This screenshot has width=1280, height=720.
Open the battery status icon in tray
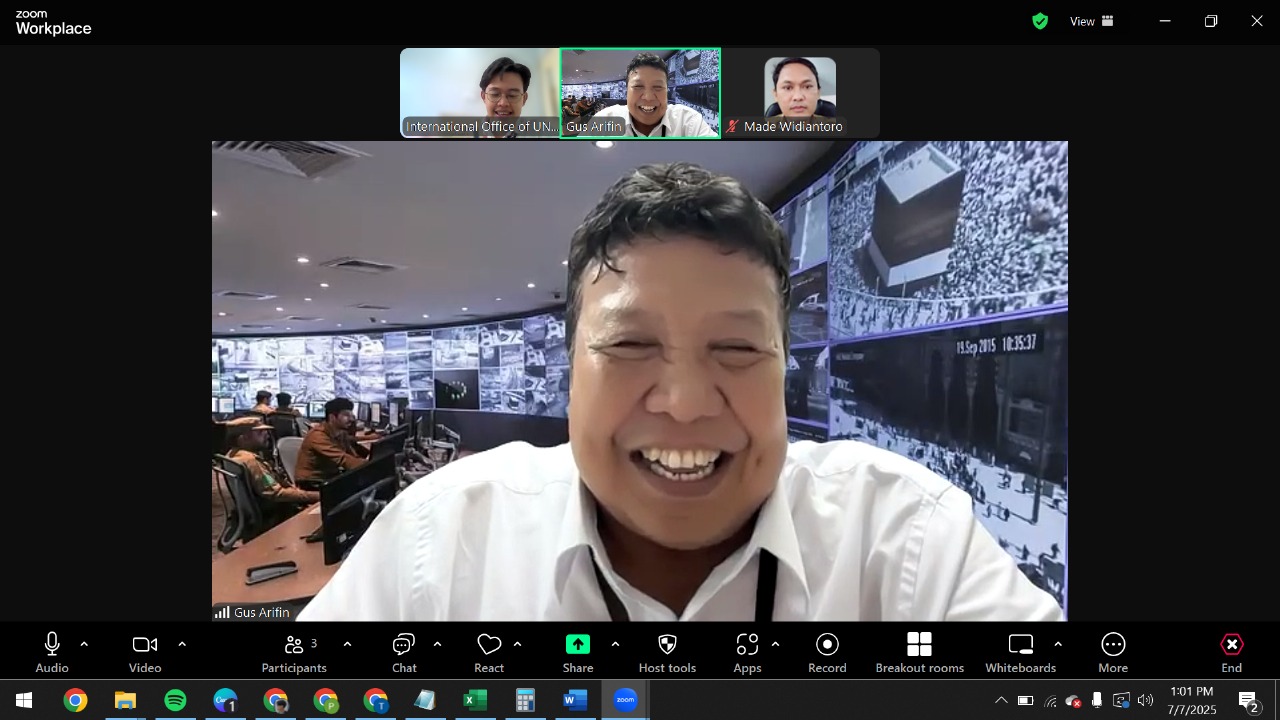[x=1025, y=700]
